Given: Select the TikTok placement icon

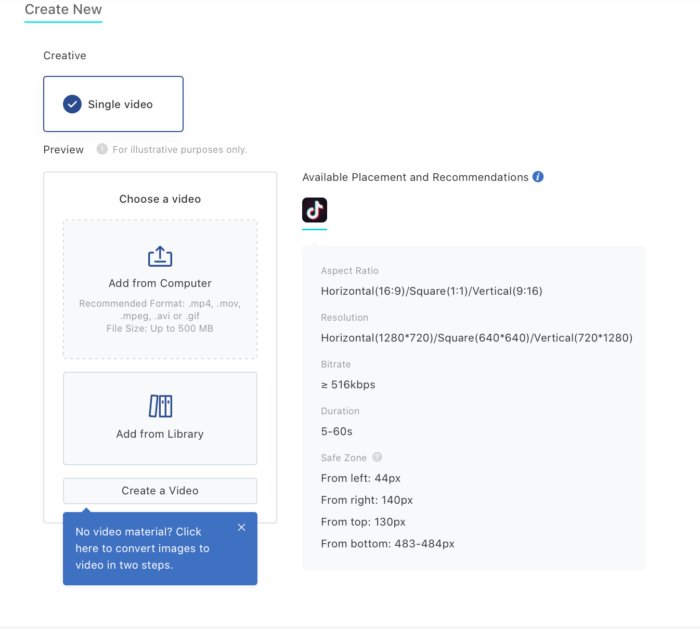Looking at the screenshot, I should [314, 210].
